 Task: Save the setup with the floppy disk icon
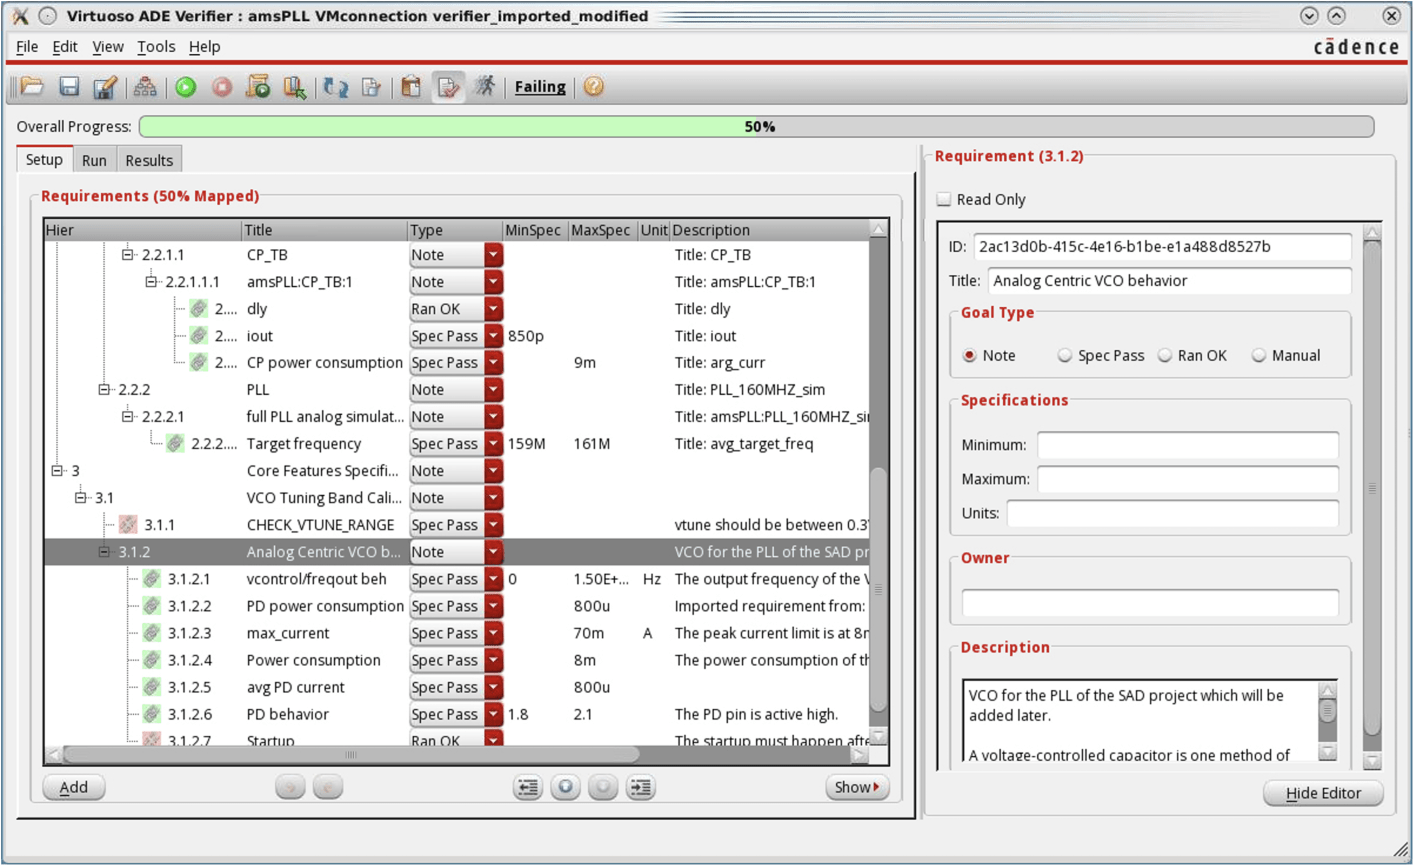coord(69,87)
